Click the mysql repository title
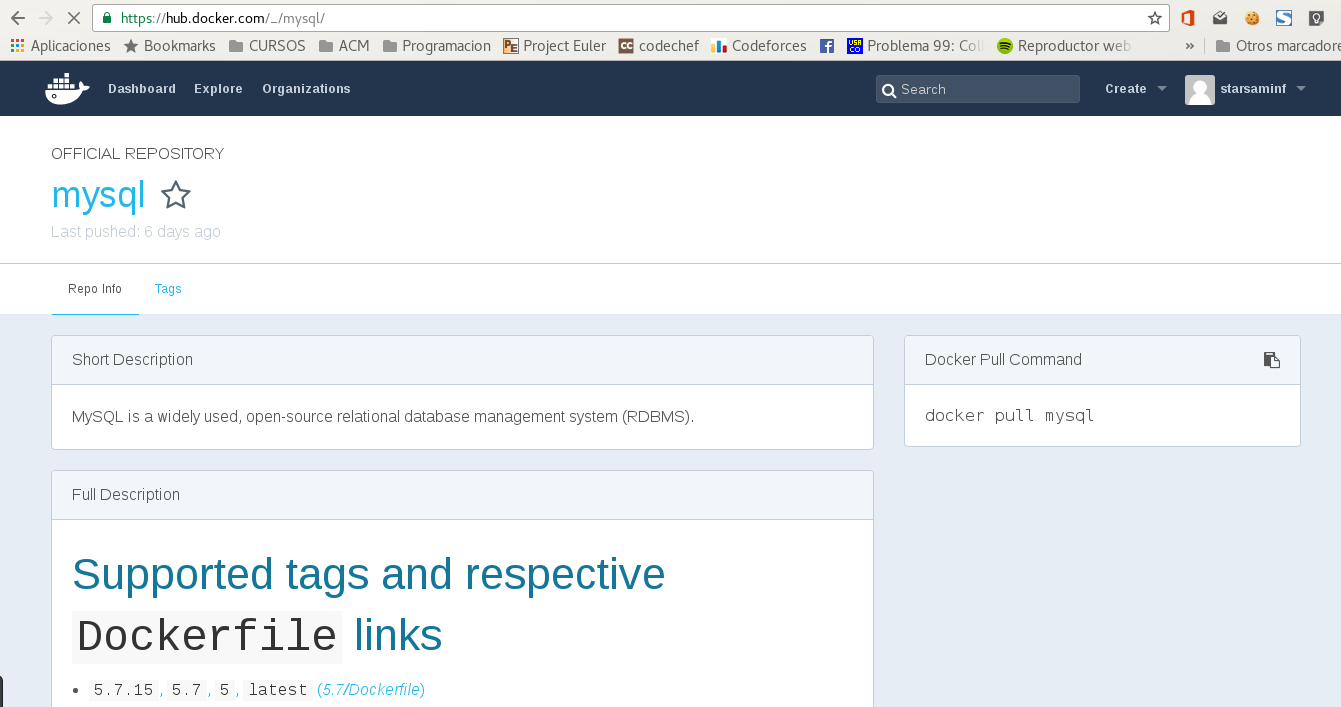 click(x=98, y=195)
